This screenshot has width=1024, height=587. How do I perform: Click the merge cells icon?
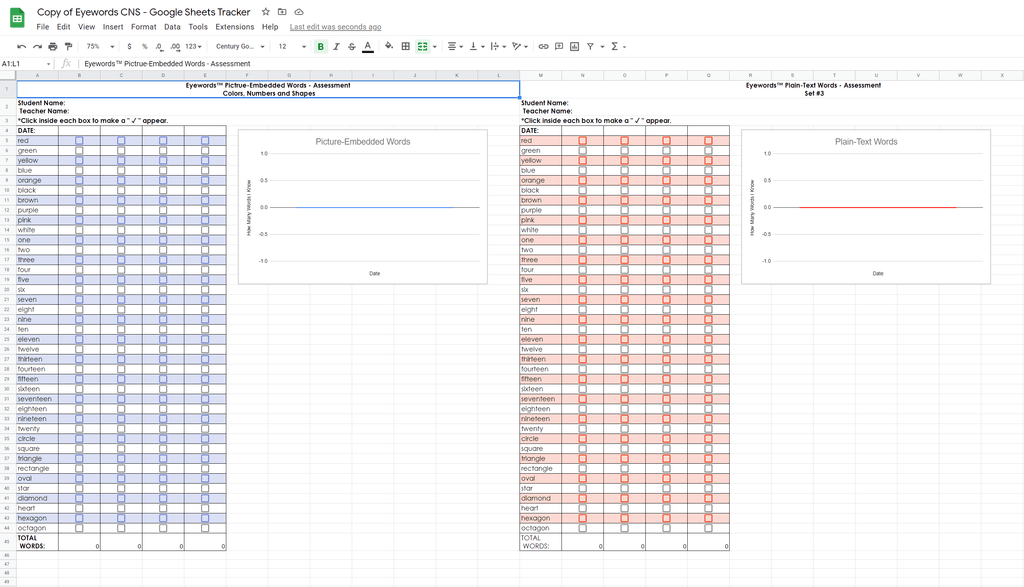coord(423,46)
